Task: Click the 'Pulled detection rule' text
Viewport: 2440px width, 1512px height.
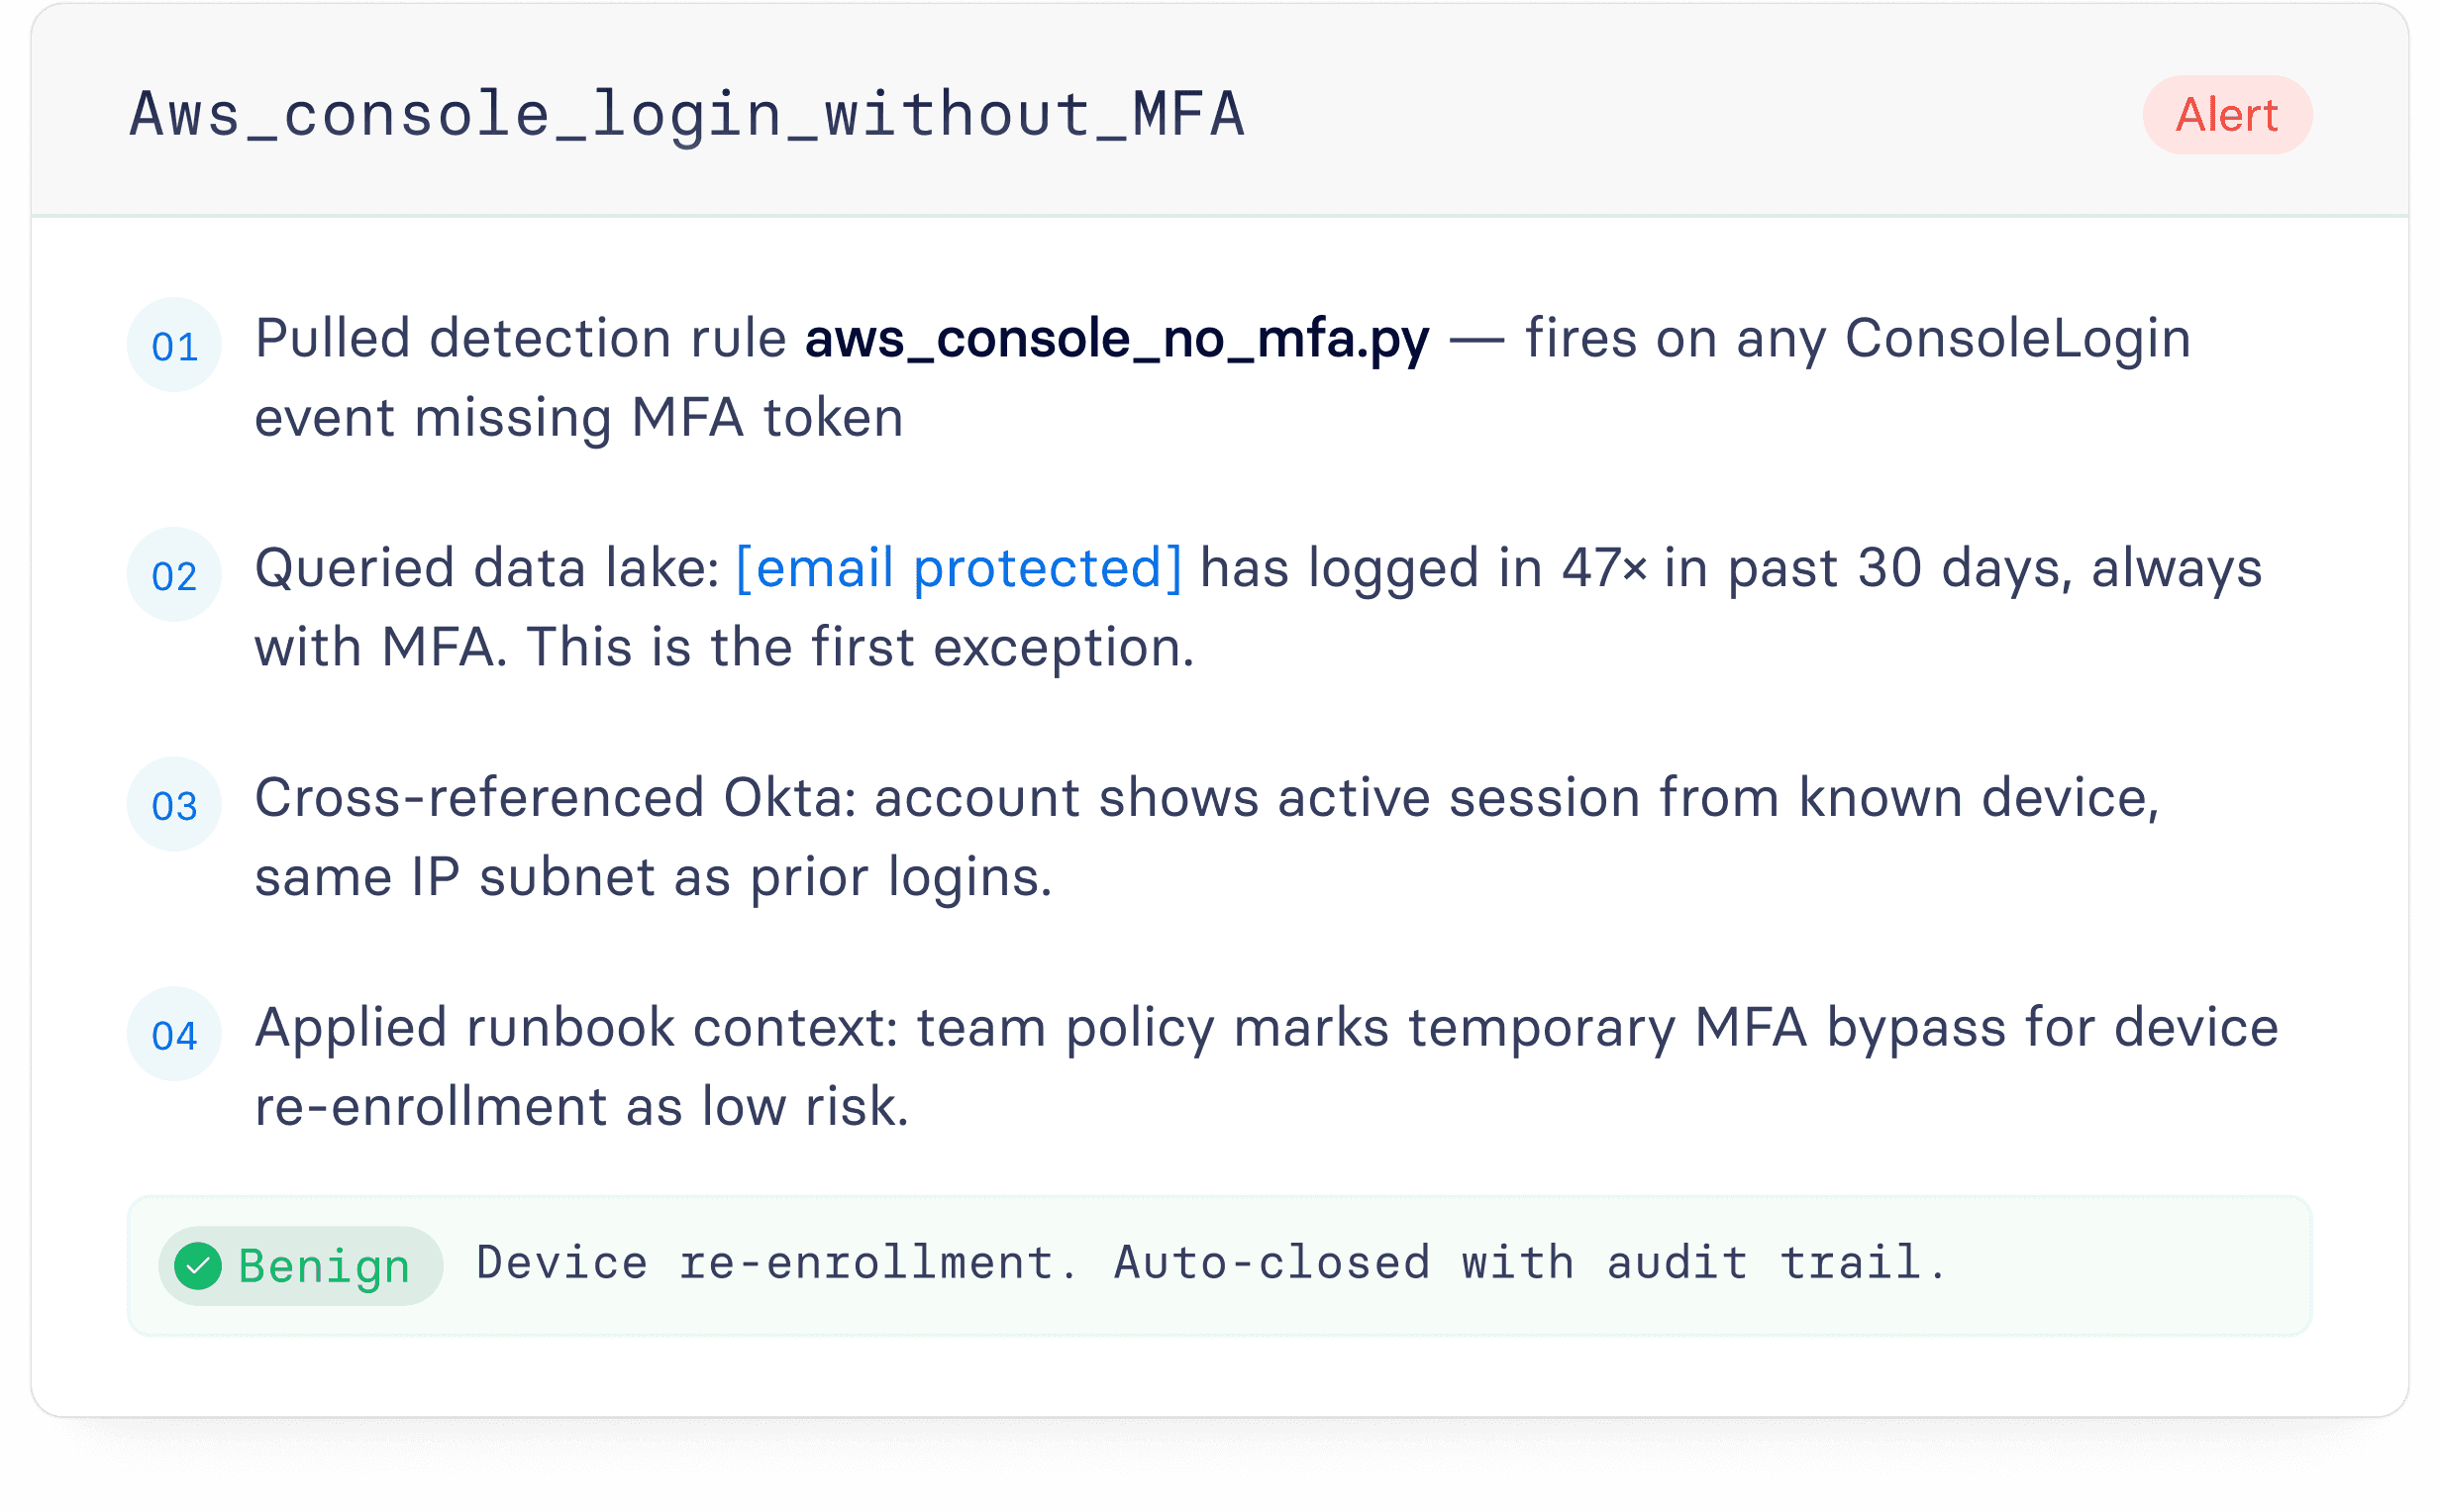Action: coord(520,339)
